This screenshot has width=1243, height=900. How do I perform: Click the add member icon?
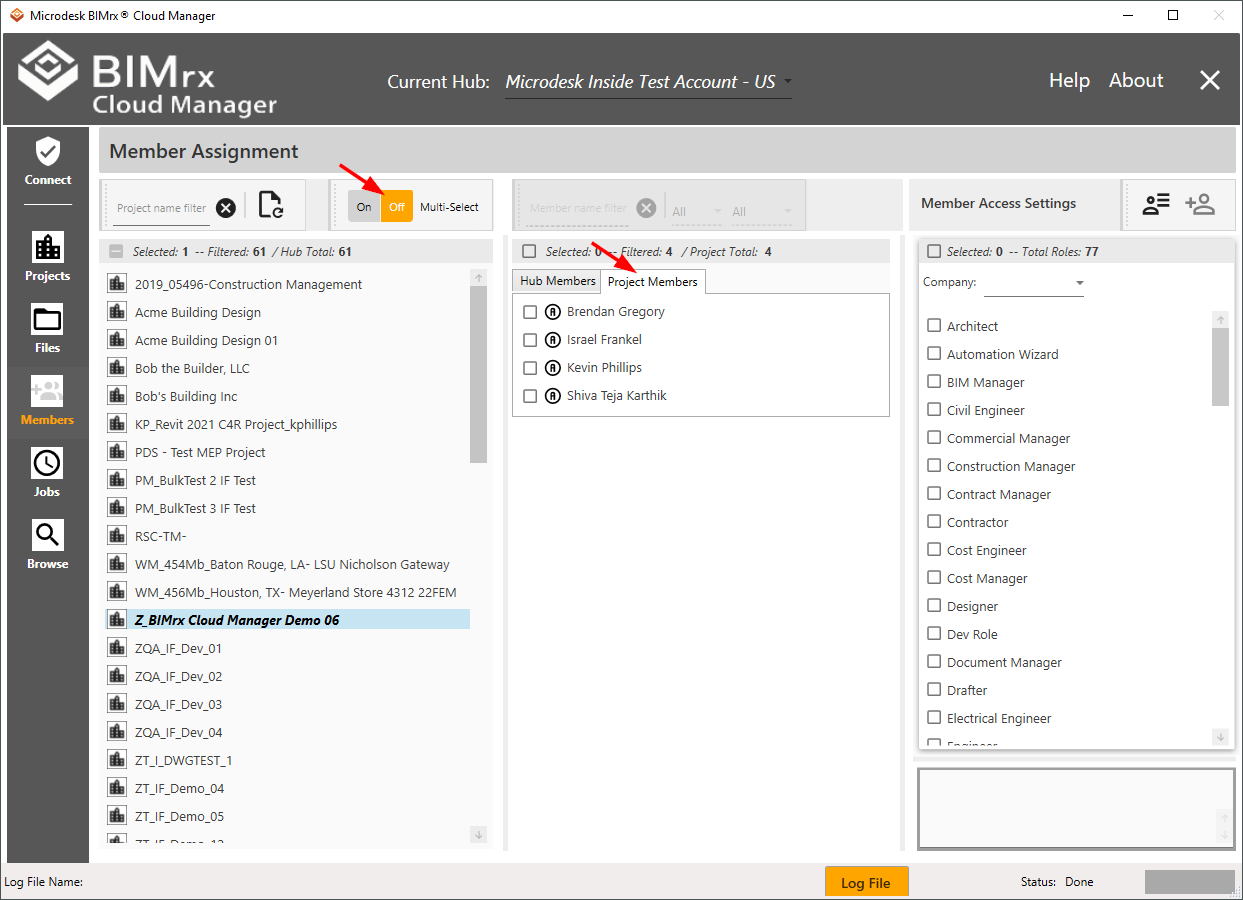pos(1200,204)
